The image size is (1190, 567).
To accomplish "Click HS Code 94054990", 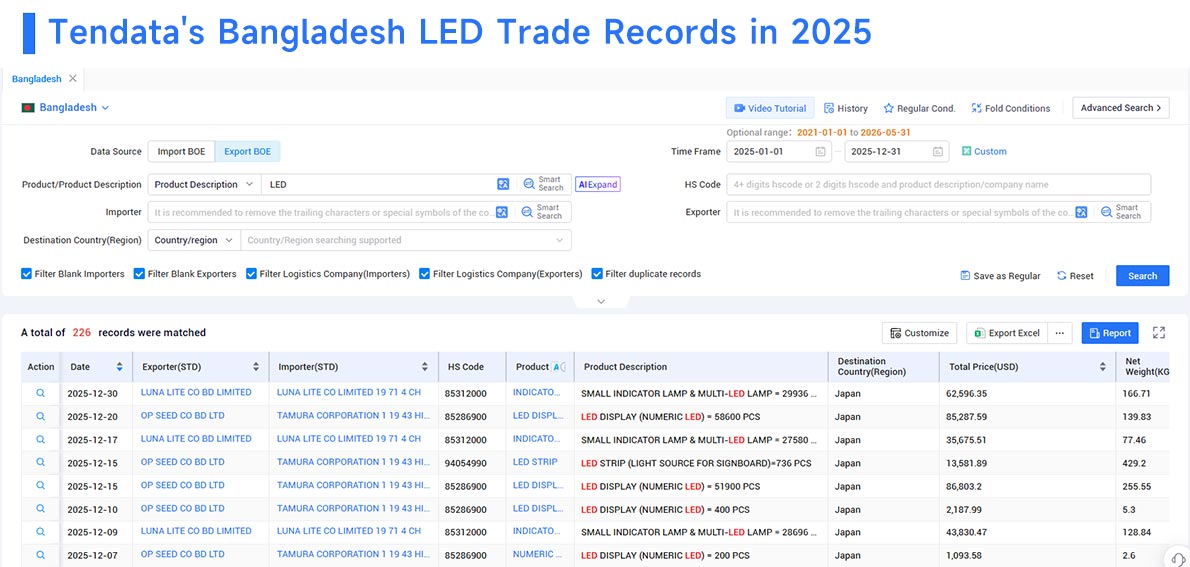I will click(x=465, y=462).
